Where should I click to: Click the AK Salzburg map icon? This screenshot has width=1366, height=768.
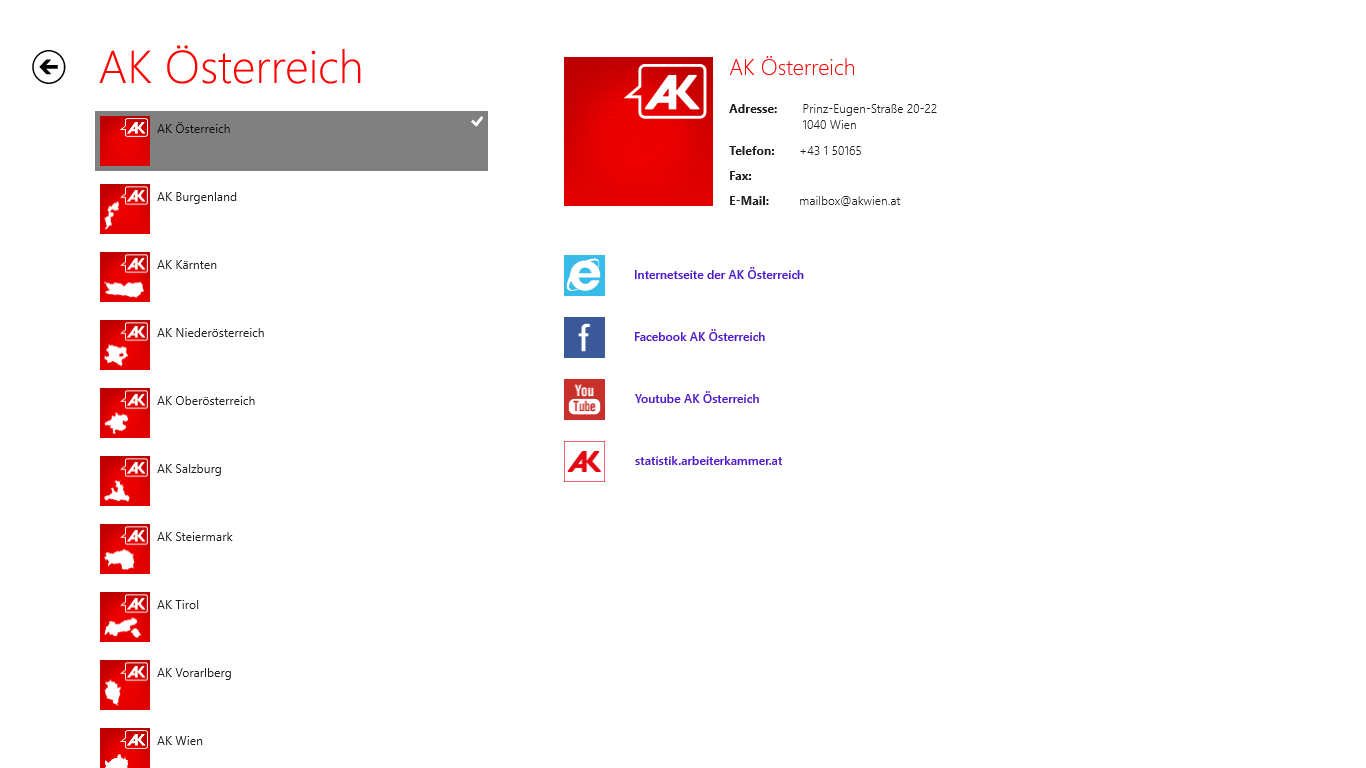tap(125, 481)
